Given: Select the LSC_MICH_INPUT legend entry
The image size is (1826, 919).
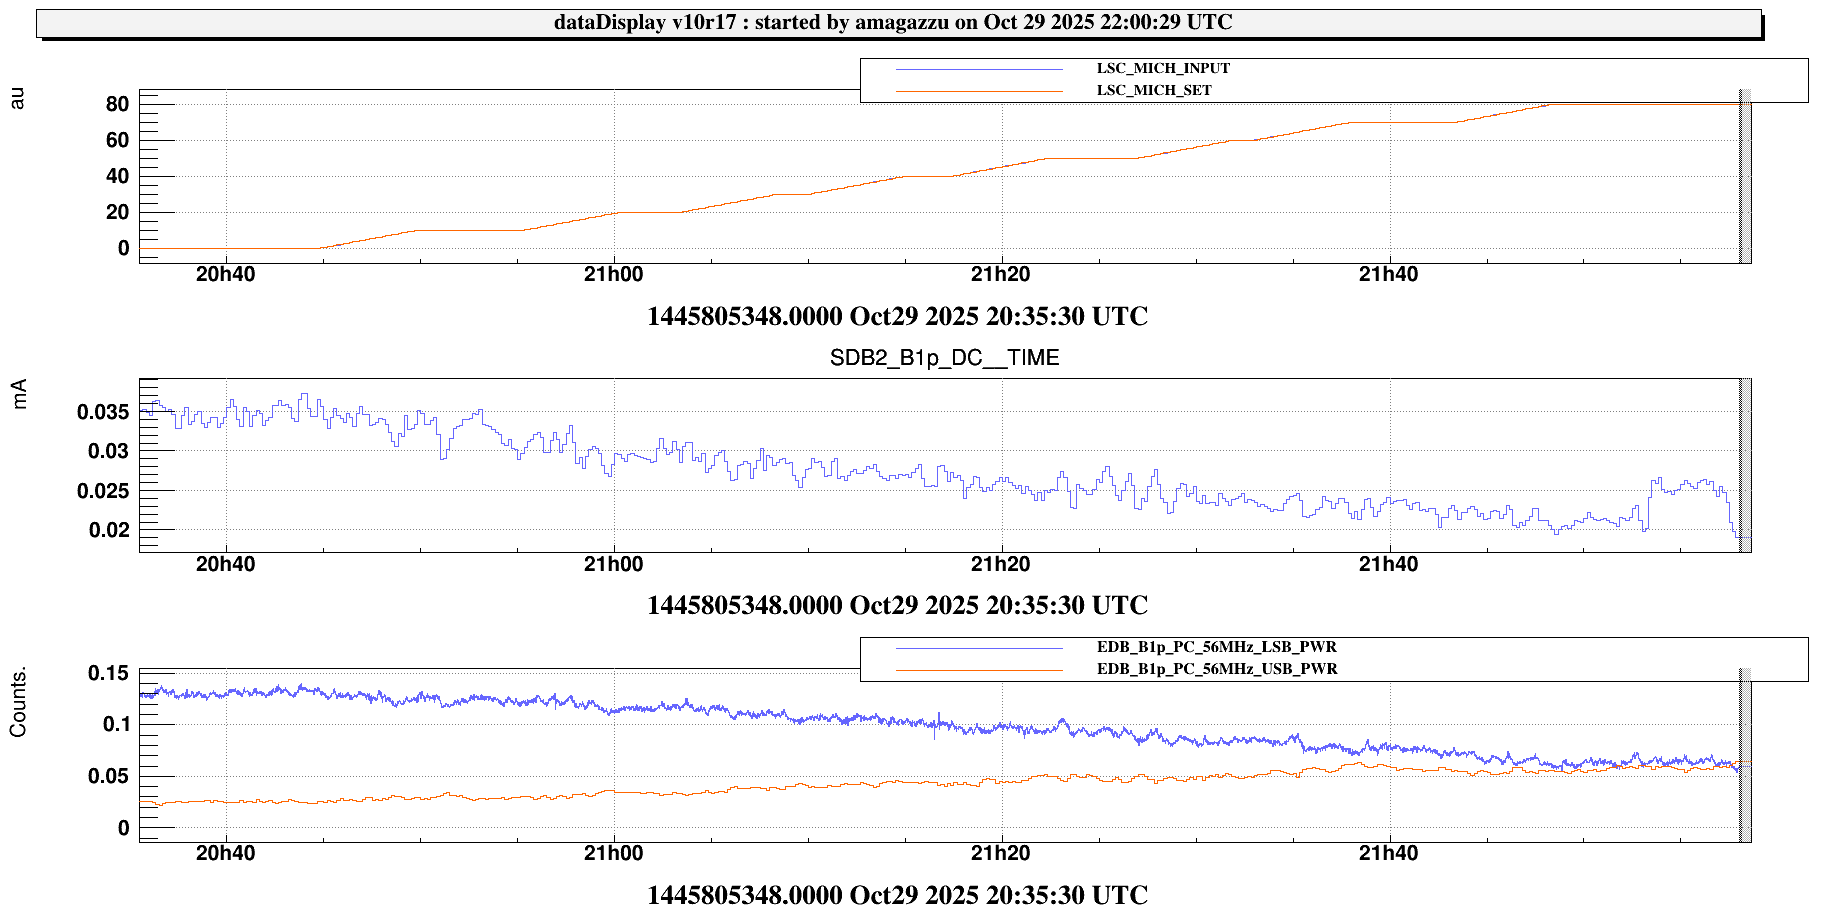Looking at the screenshot, I should click(x=1162, y=69).
